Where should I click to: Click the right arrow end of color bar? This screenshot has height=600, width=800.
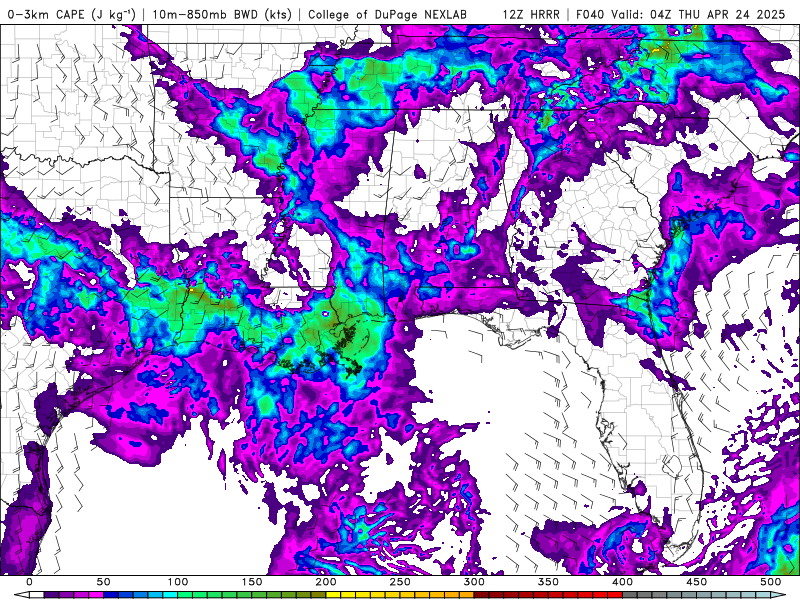(x=778, y=594)
